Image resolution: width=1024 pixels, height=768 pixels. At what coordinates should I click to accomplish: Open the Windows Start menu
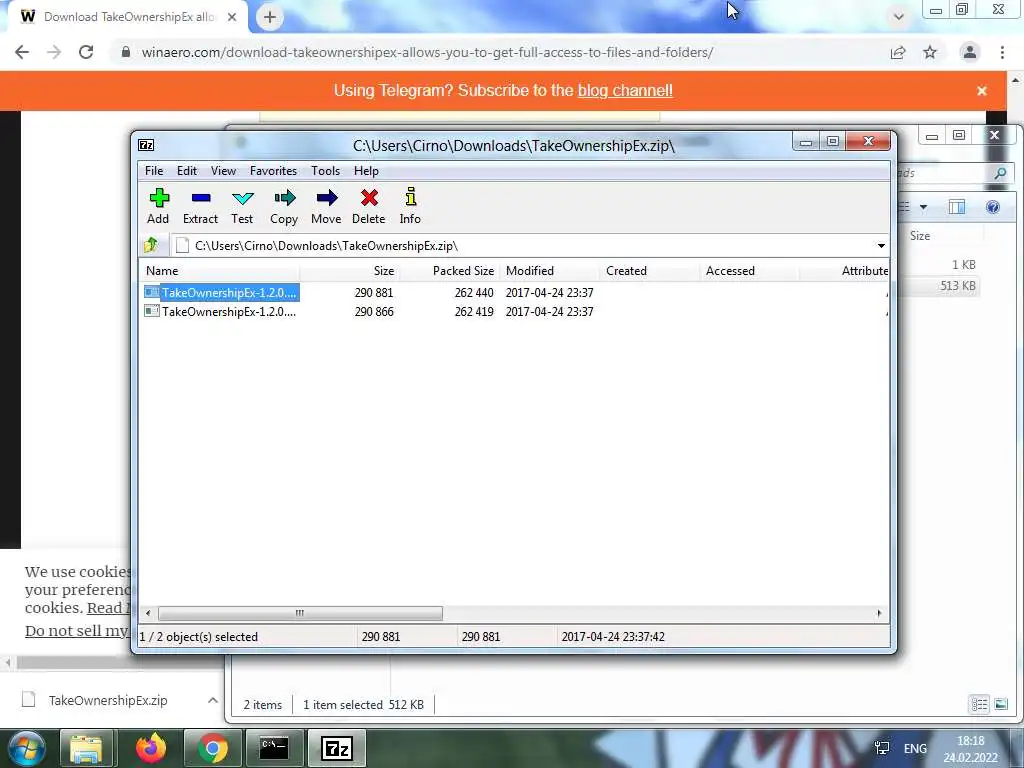coord(25,748)
